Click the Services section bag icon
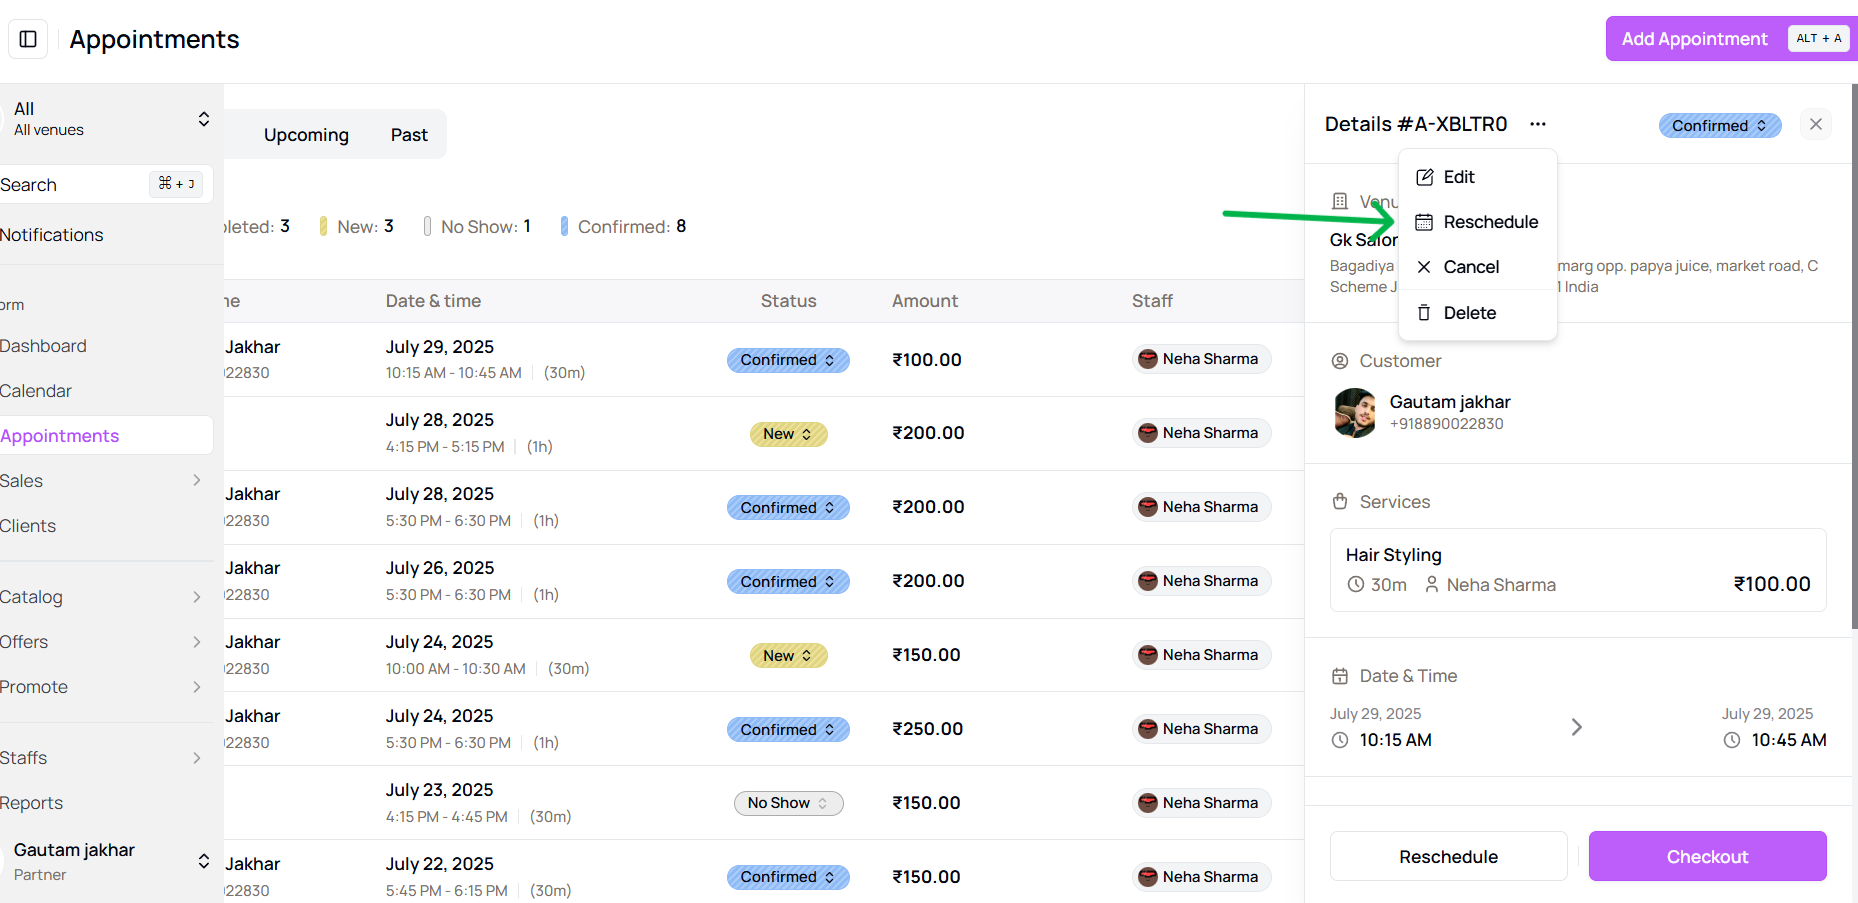Viewport: 1858px width, 903px height. point(1340,502)
